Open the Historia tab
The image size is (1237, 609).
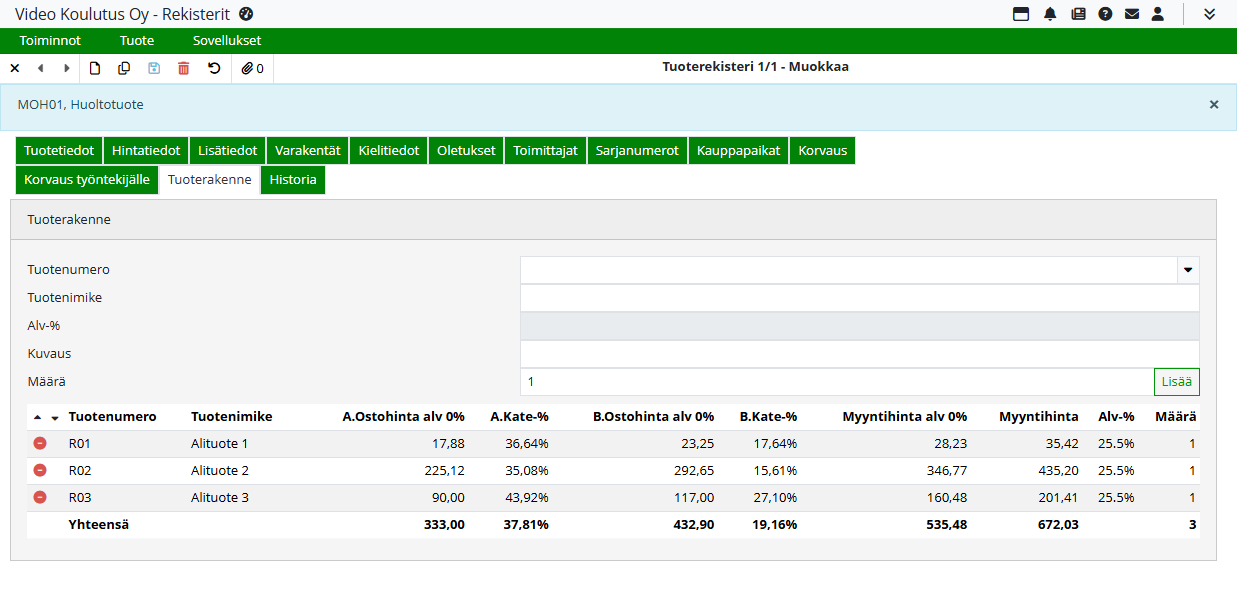(x=293, y=180)
